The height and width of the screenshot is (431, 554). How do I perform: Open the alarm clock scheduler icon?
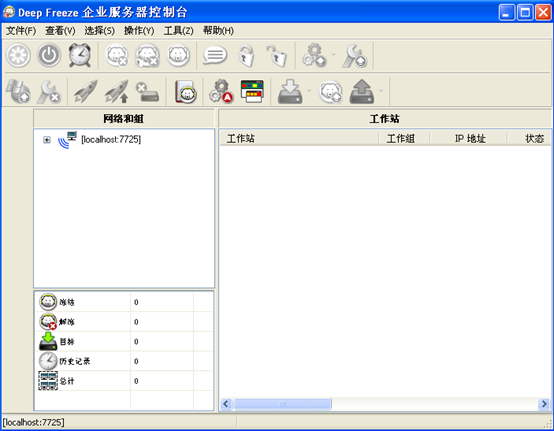(x=80, y=55)
